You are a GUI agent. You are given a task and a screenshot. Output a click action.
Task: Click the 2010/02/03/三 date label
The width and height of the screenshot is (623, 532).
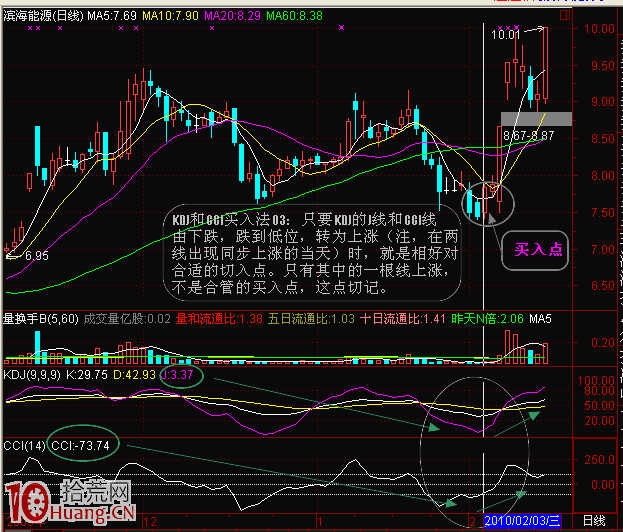click(522, 521)
